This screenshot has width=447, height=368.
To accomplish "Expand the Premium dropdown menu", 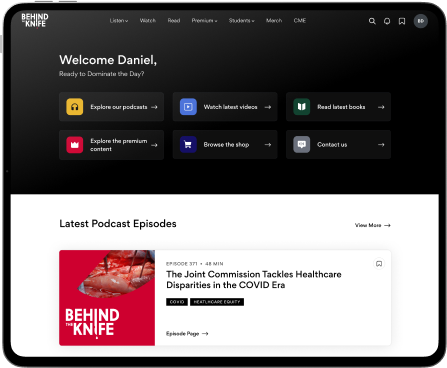I will [204, 21].
